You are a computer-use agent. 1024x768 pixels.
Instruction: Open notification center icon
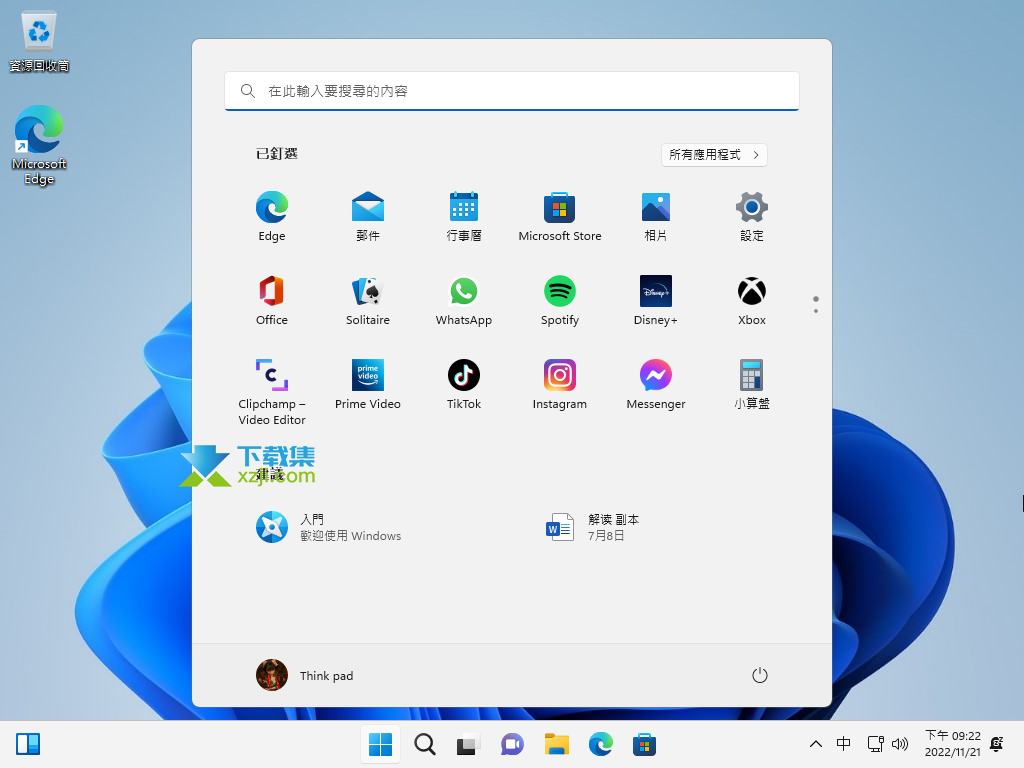pyautogui.click(x=997, y=744)
